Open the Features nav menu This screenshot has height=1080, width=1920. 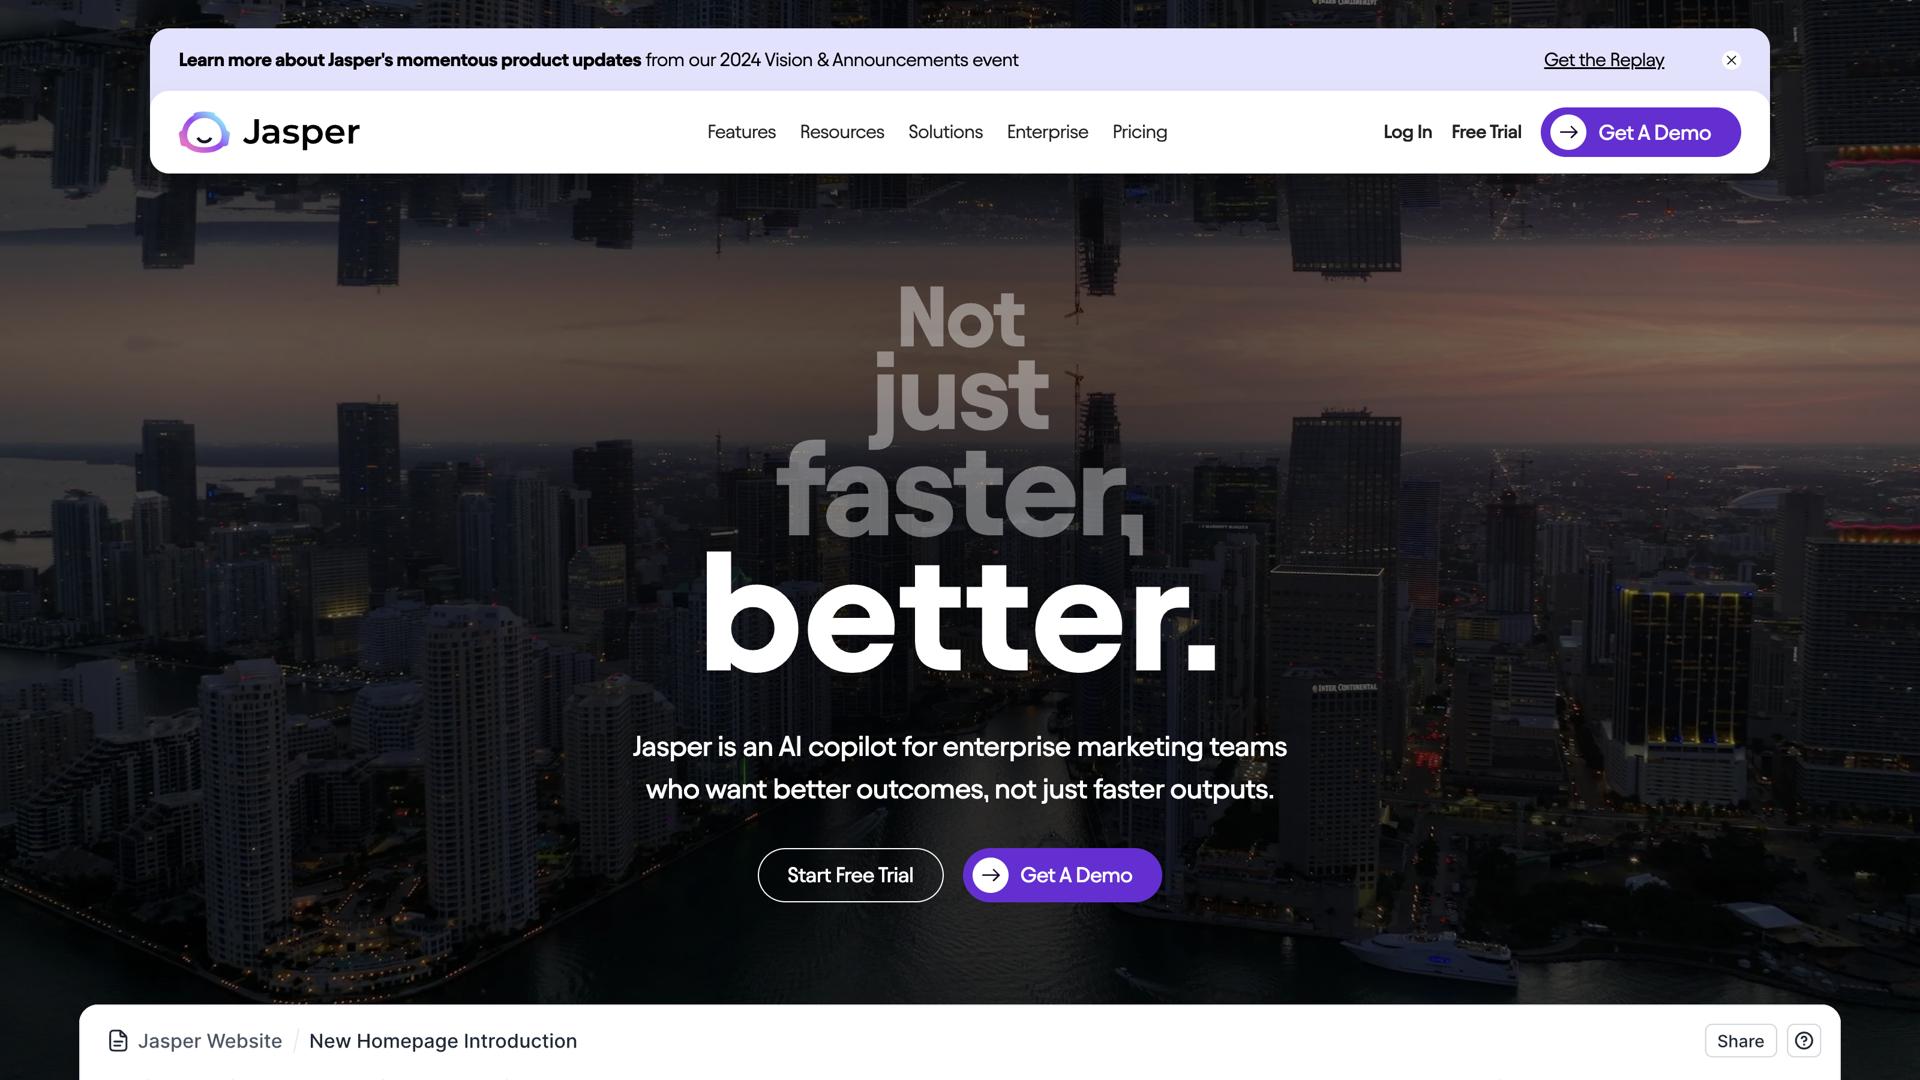[741, 132]
